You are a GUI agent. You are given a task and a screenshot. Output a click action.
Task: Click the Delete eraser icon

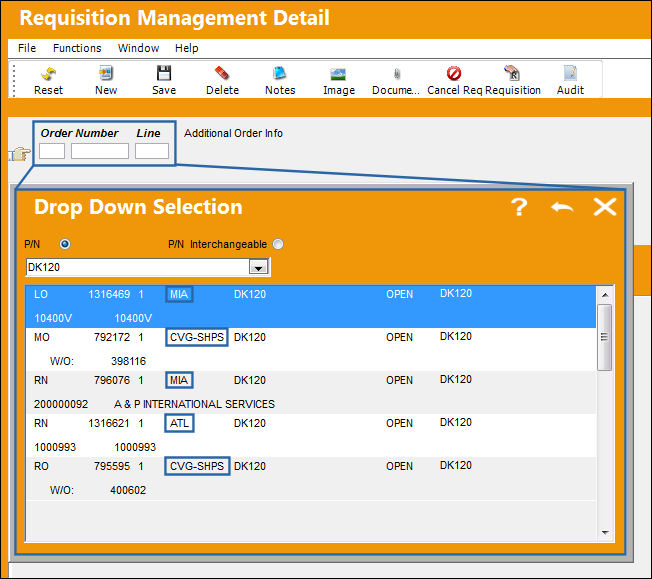pos(222,81)
